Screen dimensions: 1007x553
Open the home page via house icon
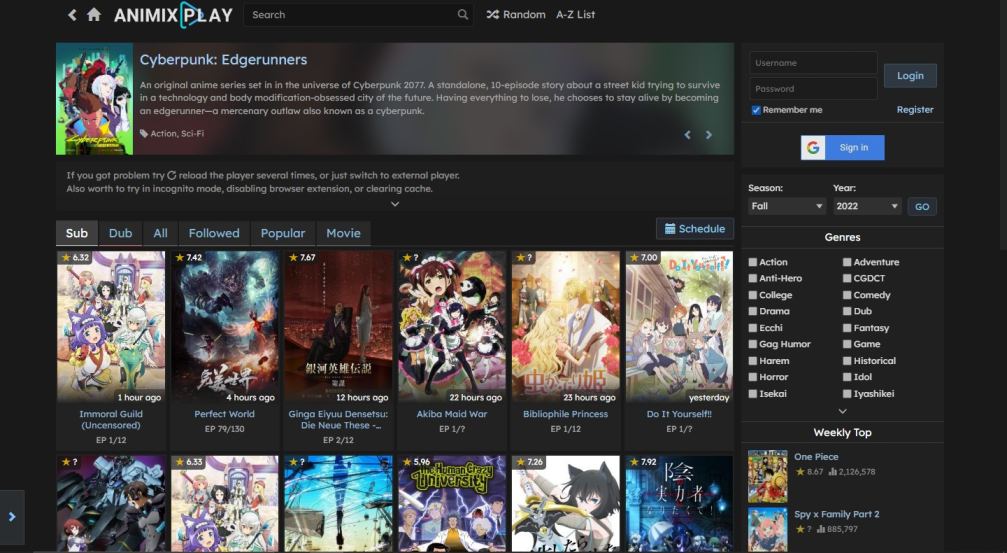(94, 14)
